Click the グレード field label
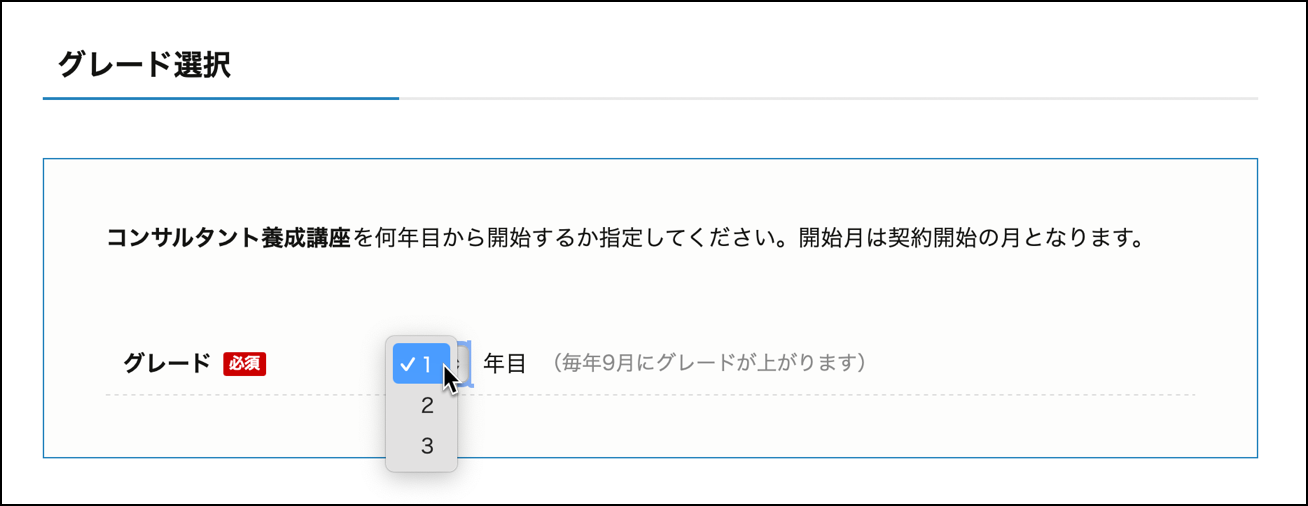Image resolution: width=1308 pixels, height=506 pixels. click(x=167, y=363)
